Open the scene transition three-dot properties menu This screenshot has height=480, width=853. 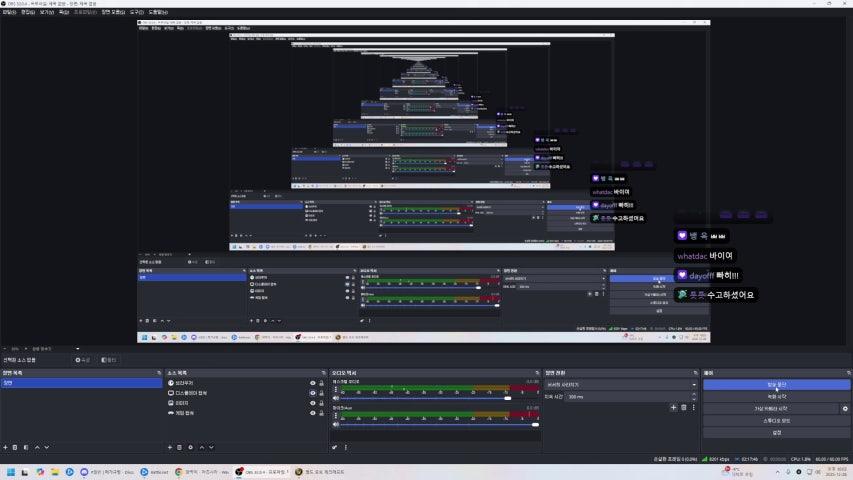tap(694, 407)
